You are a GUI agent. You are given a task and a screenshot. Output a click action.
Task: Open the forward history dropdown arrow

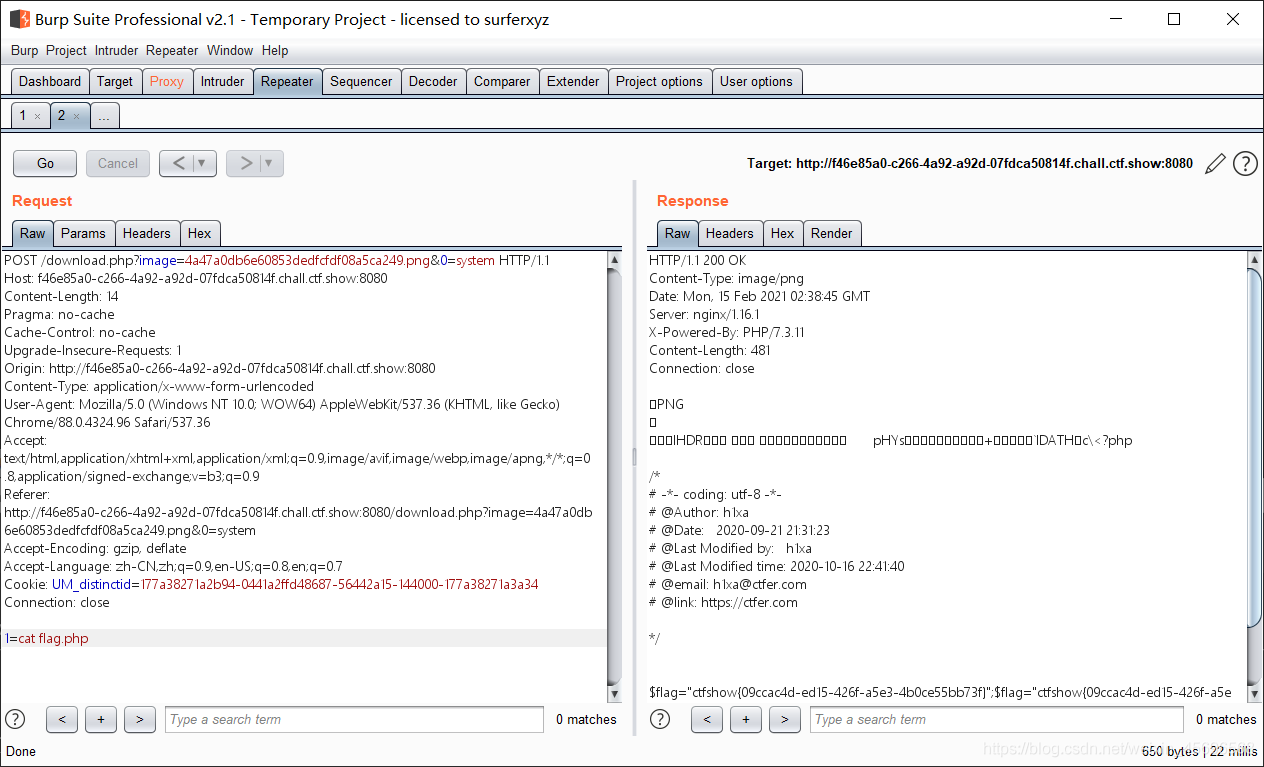[270, 163]
